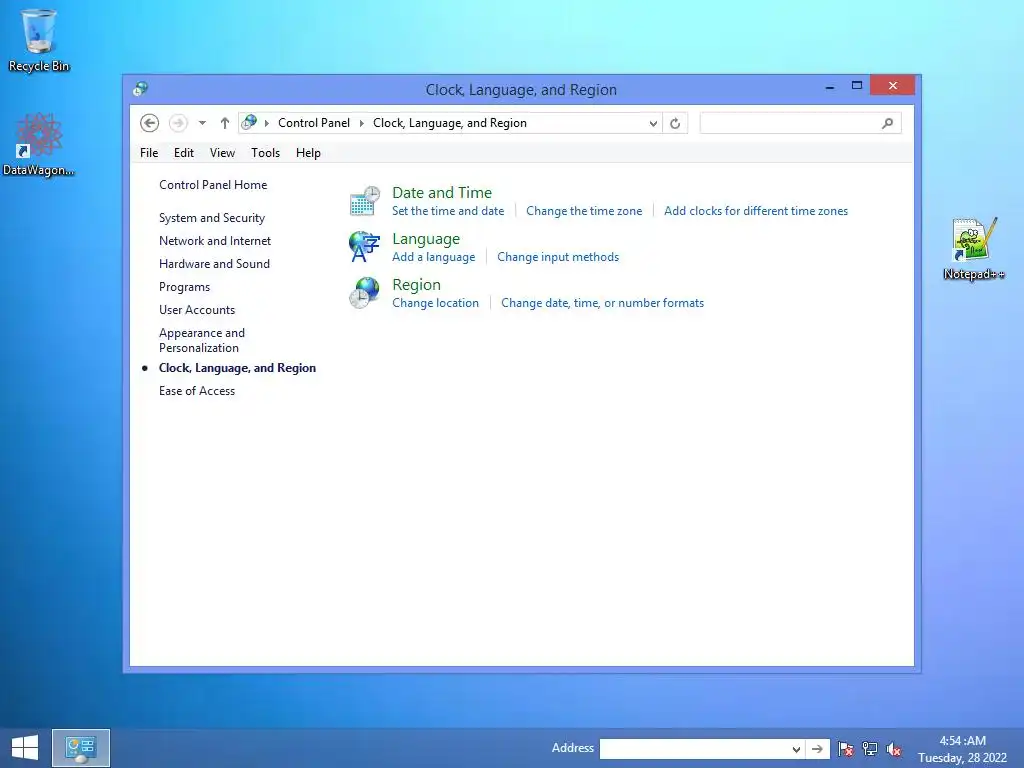
Task: Click the window's title bar Control Panel icon
Action: click(x=140, y=89)
